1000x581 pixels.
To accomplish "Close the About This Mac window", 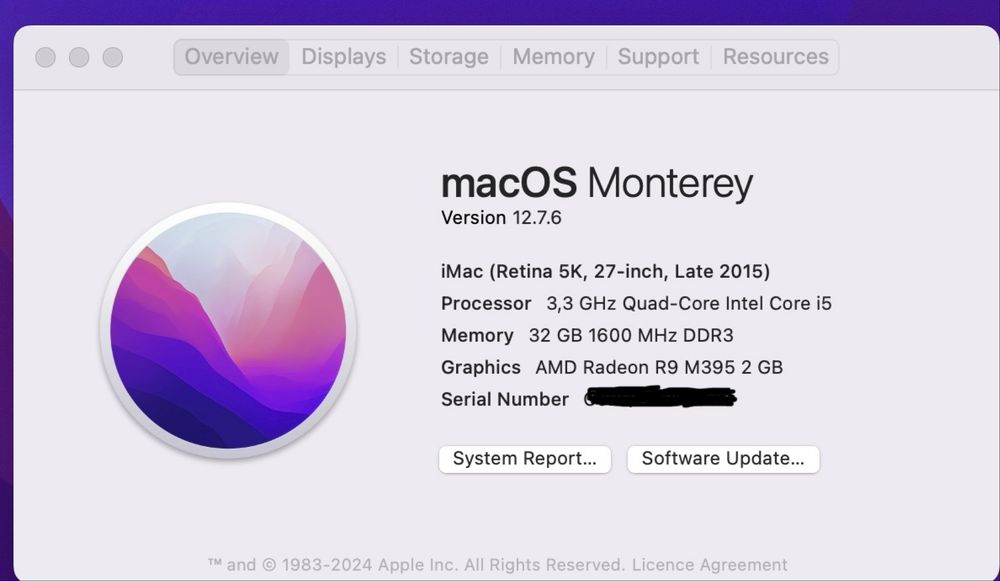I will point(45,57).
